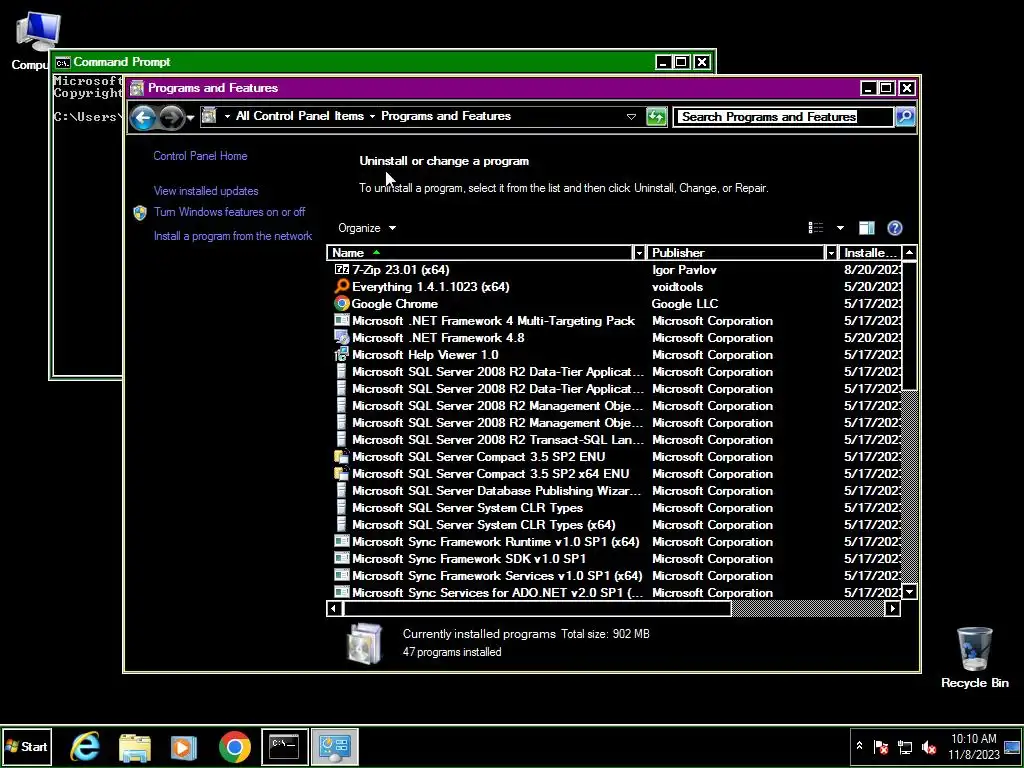Click the Google LLC publisher cell

point(685,304)
